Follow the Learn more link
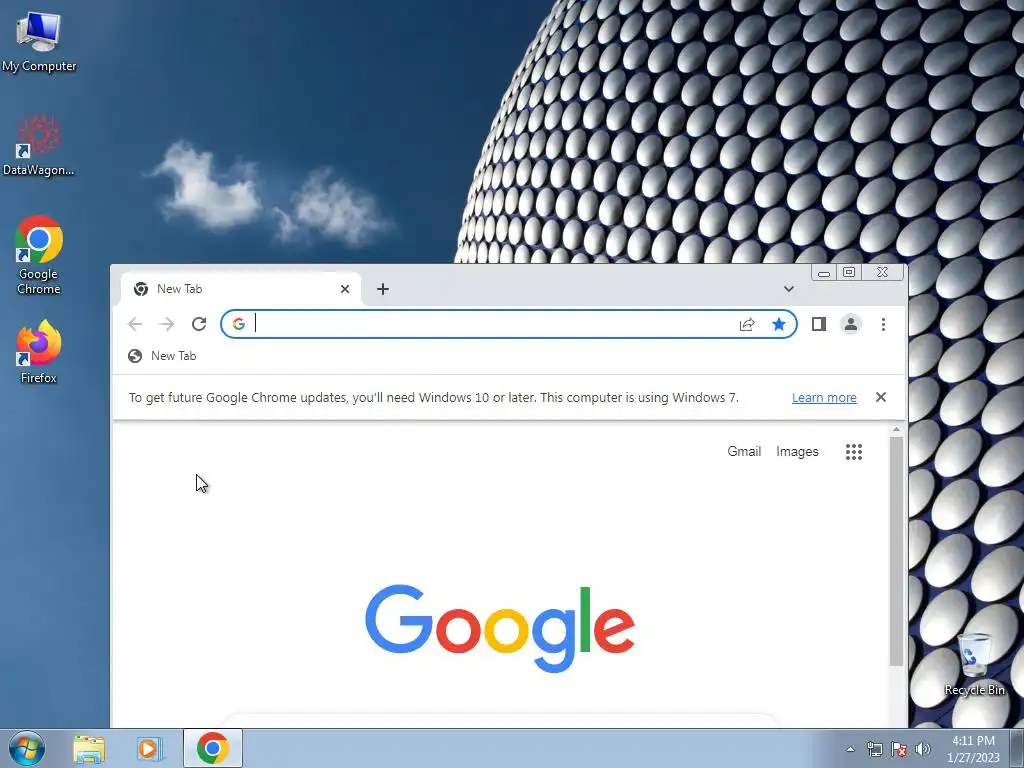1024x768 pixels. coord(824,398)
